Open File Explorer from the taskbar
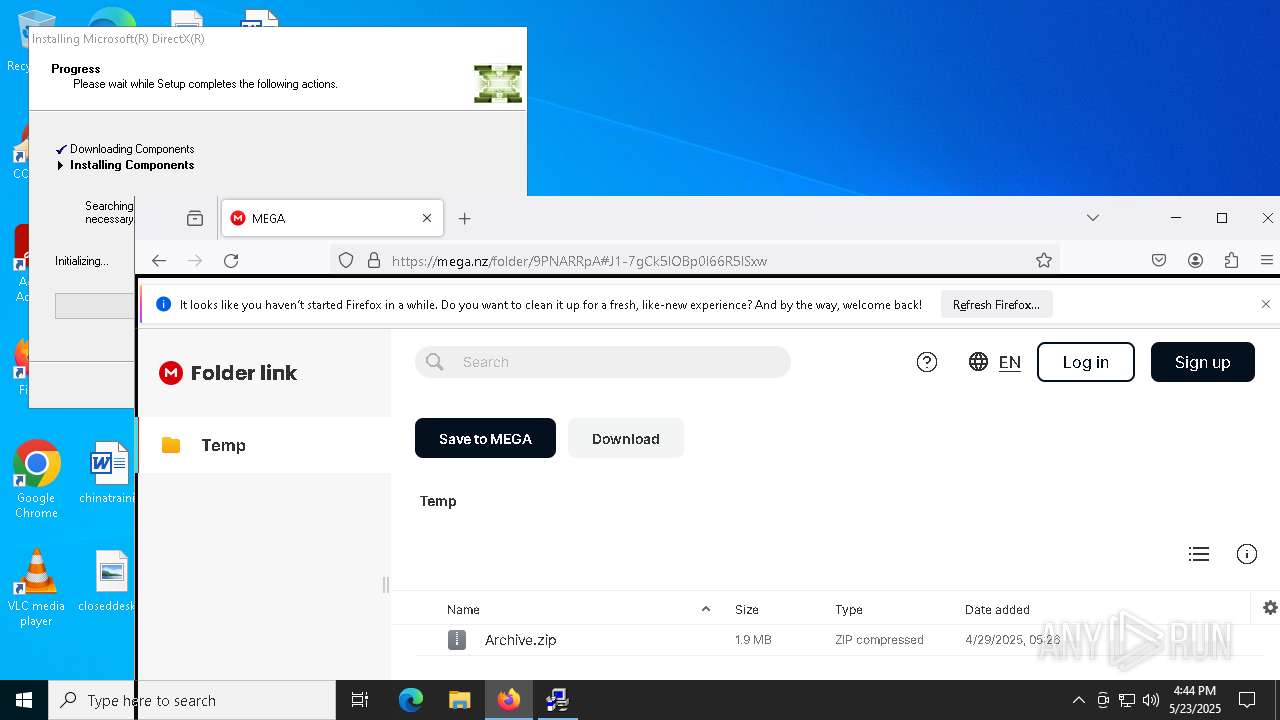Image resolution: width=1280 pixels, height=720 pixels. pyautogui.click(x=459, y=700)
